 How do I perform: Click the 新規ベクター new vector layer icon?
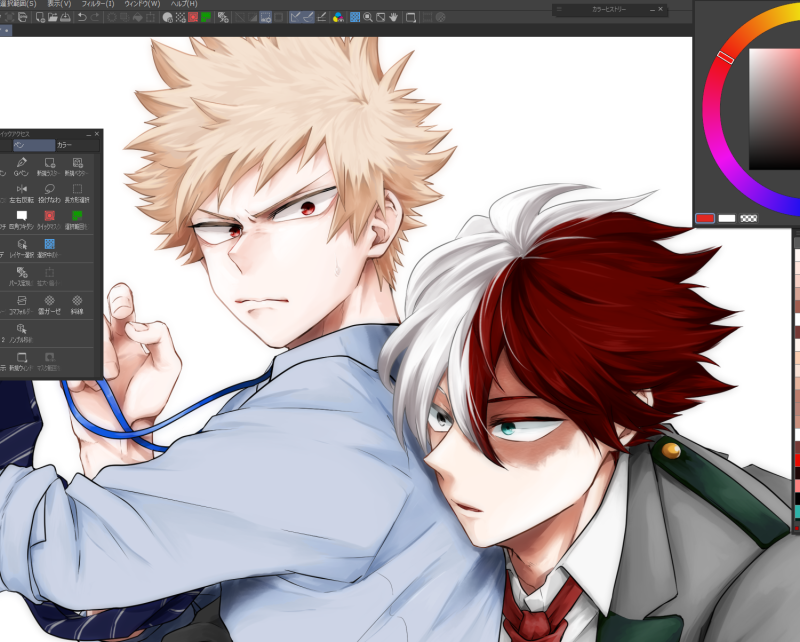[x=77, y=167]
